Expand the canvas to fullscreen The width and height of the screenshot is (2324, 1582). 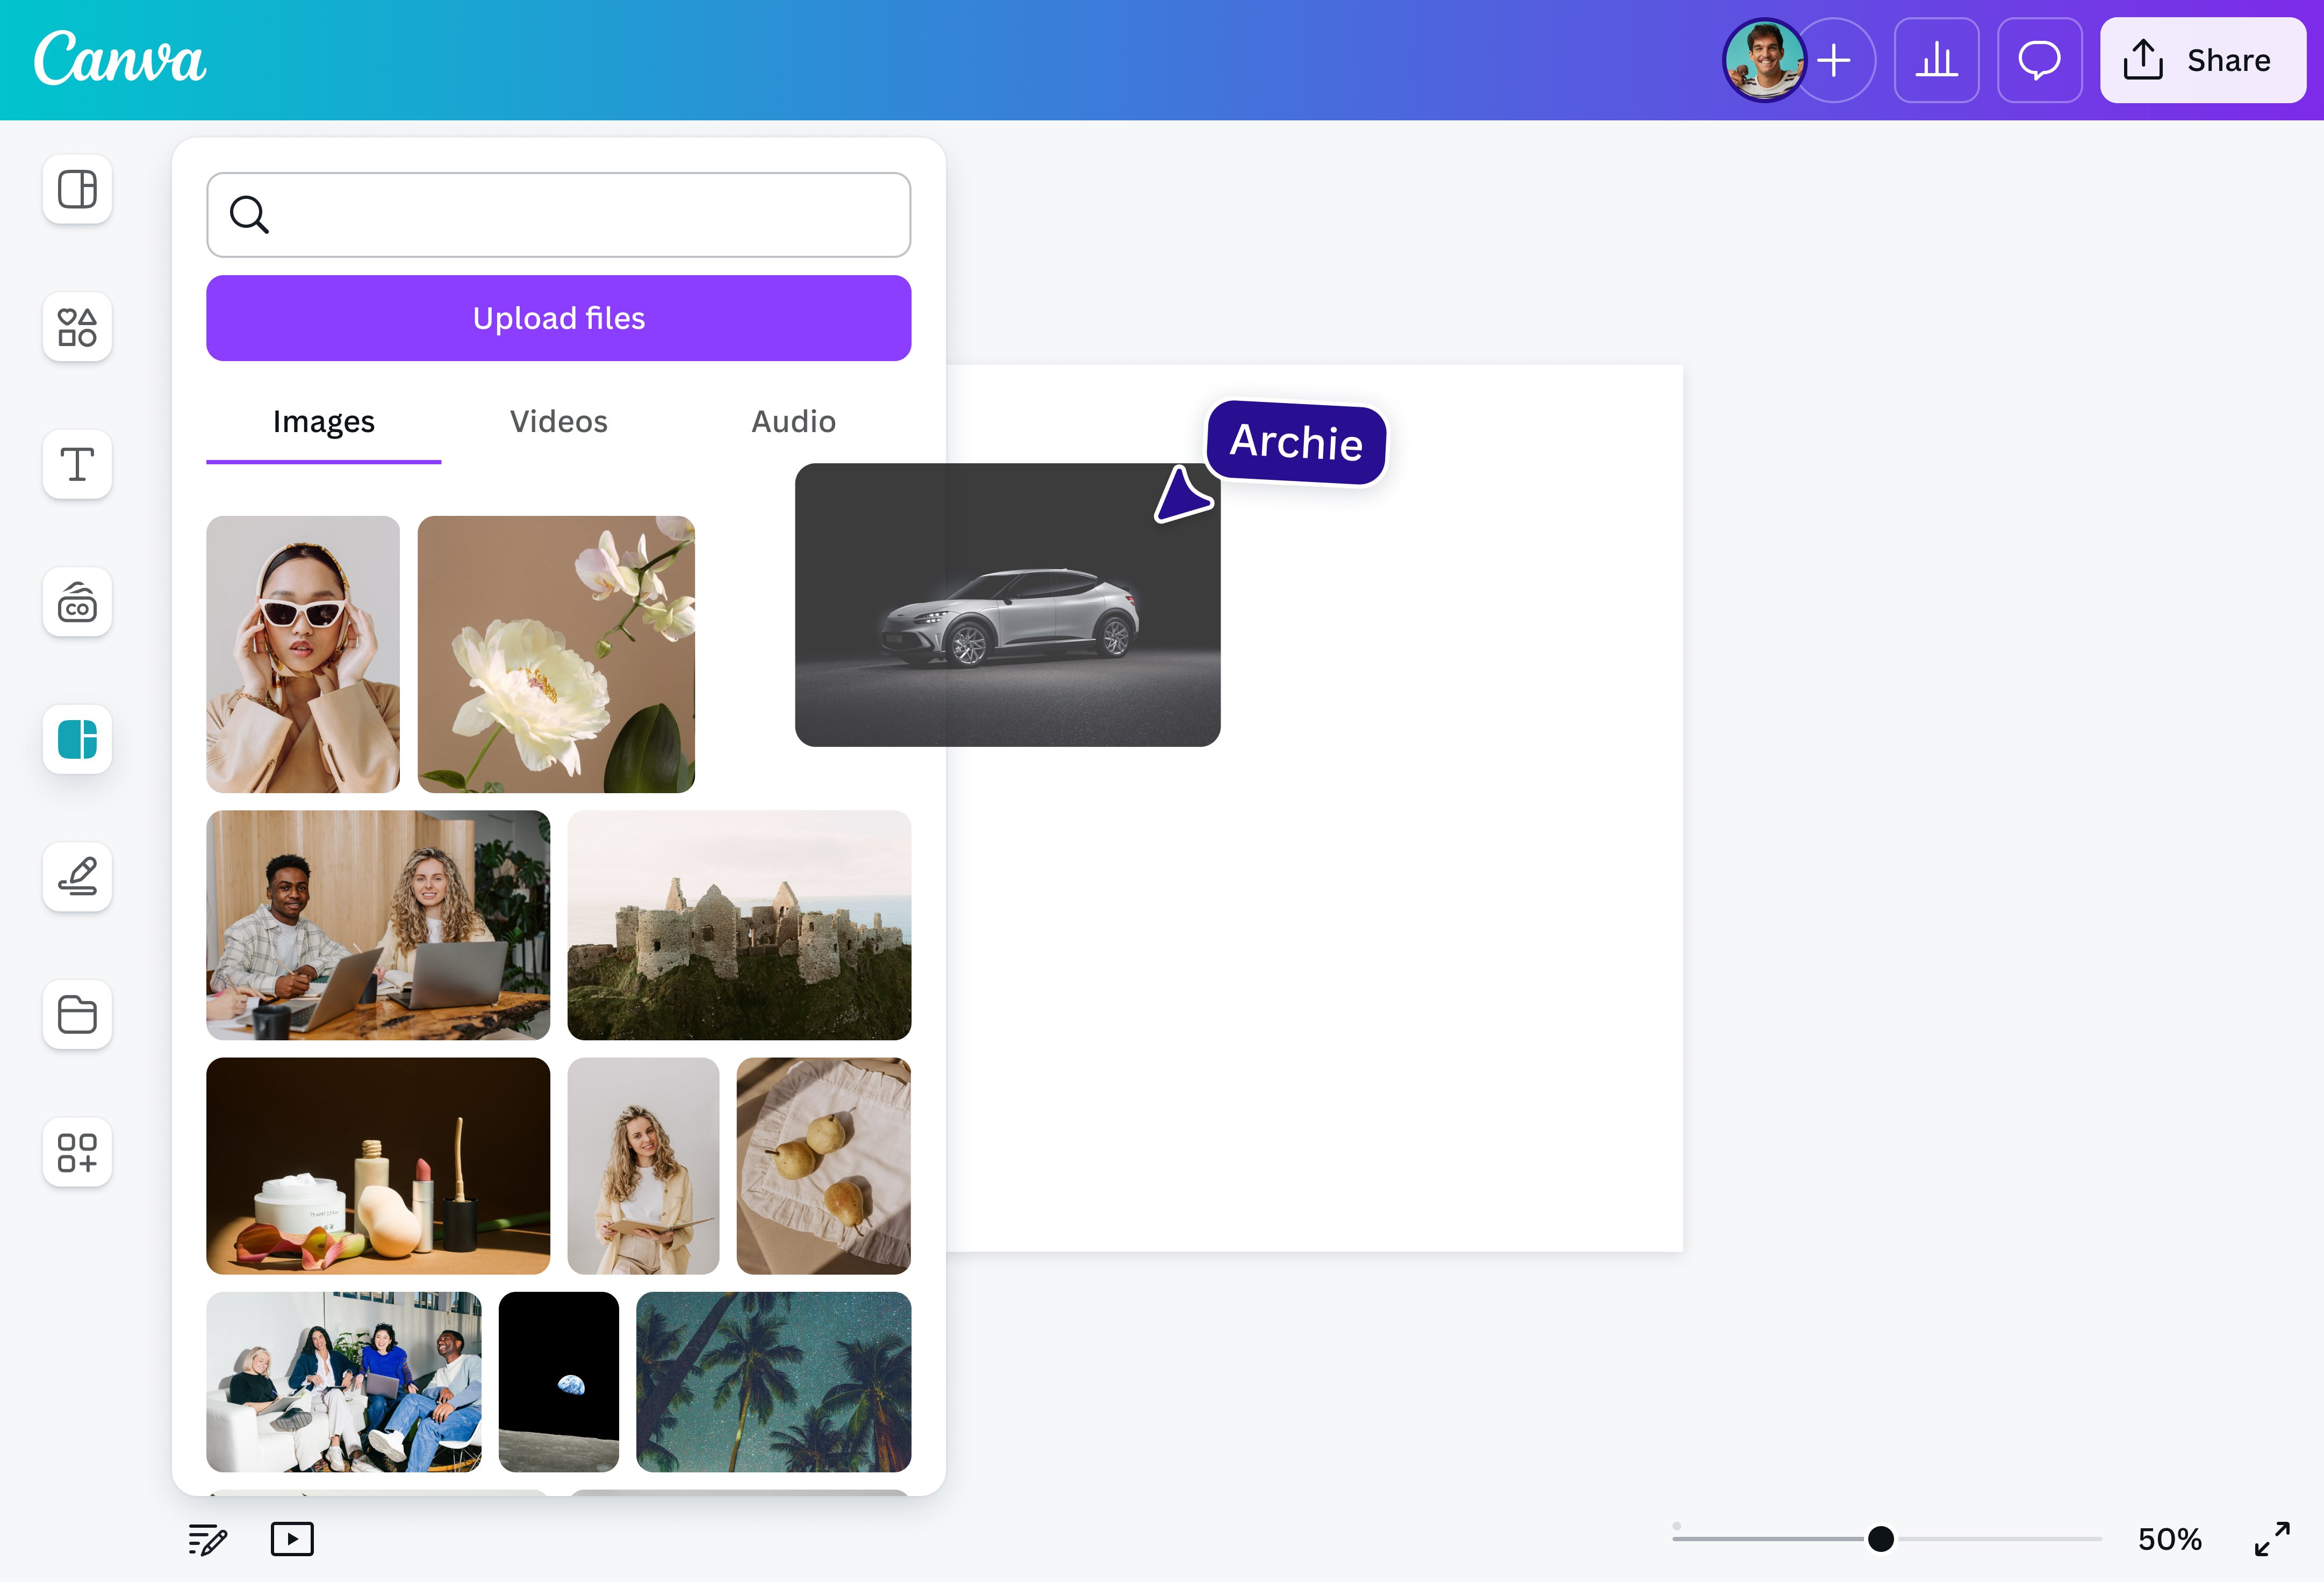click(2274, 1539)
